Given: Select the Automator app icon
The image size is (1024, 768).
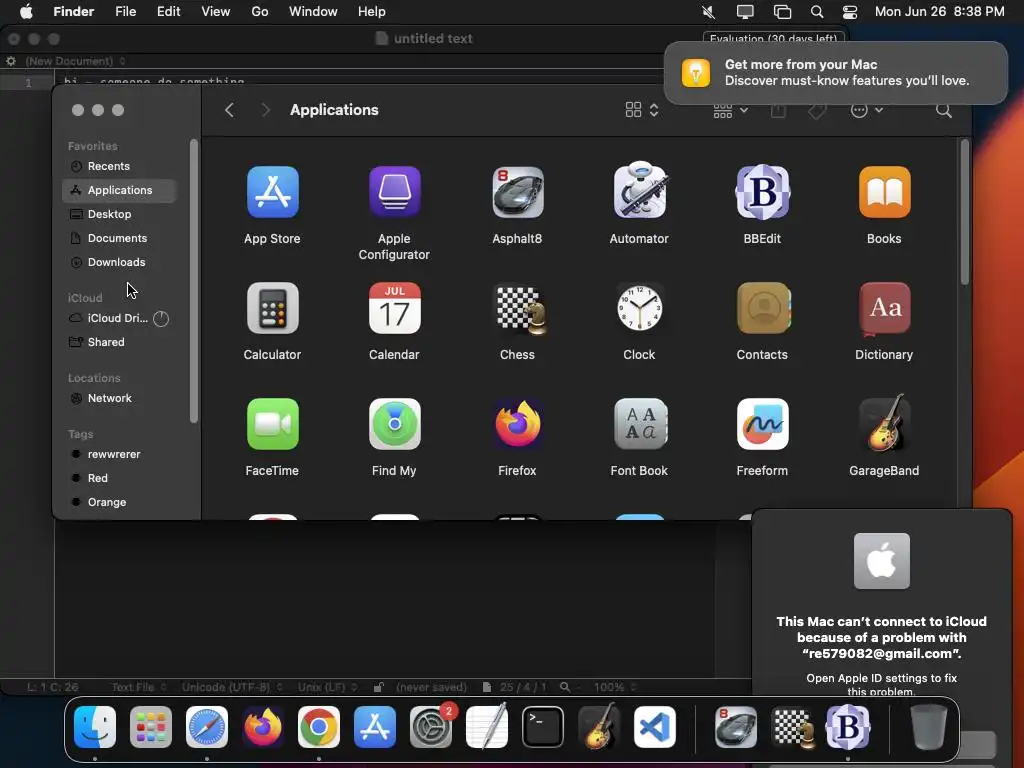Looking at the screenshot, I should (x=639, y=191).
